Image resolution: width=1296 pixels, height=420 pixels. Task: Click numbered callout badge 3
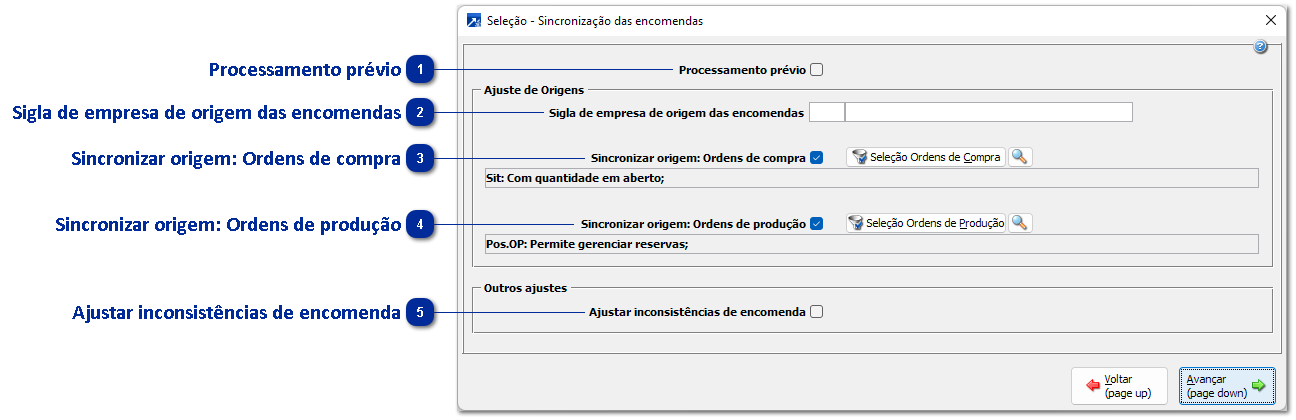[x=421, y=159]
